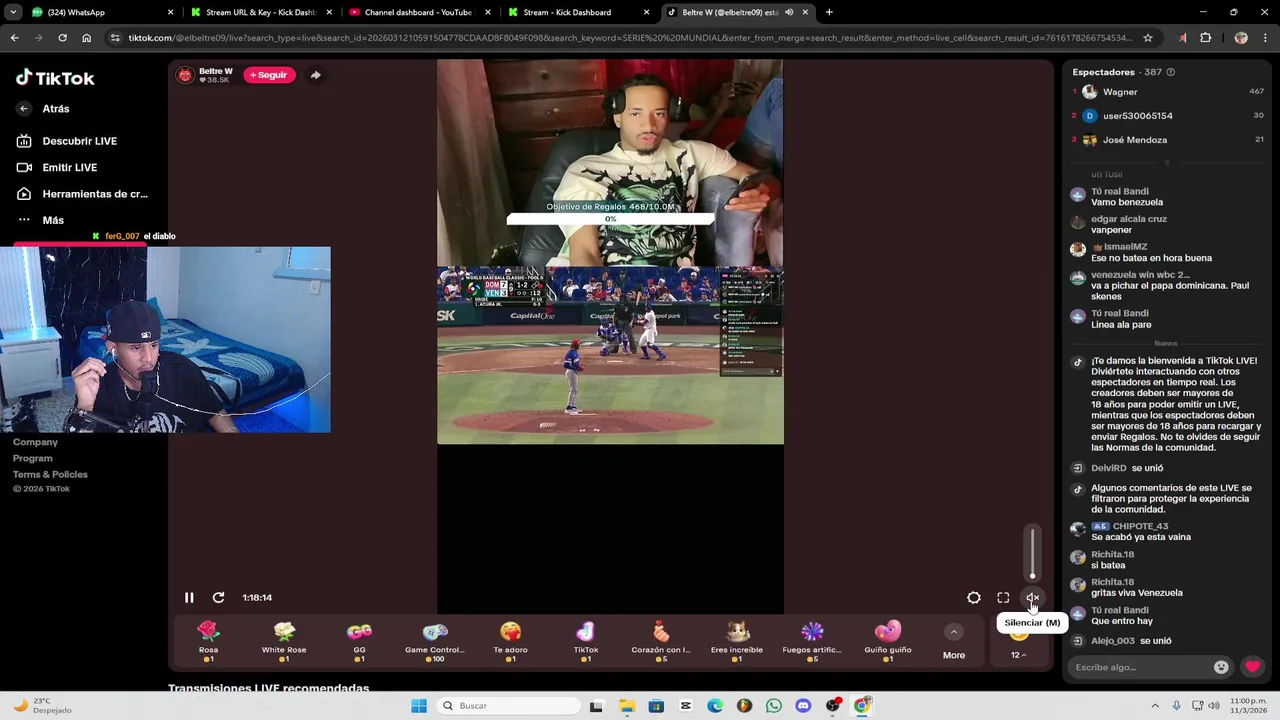
Task: Send a Rosa gift
Action: tap(208, 641)
